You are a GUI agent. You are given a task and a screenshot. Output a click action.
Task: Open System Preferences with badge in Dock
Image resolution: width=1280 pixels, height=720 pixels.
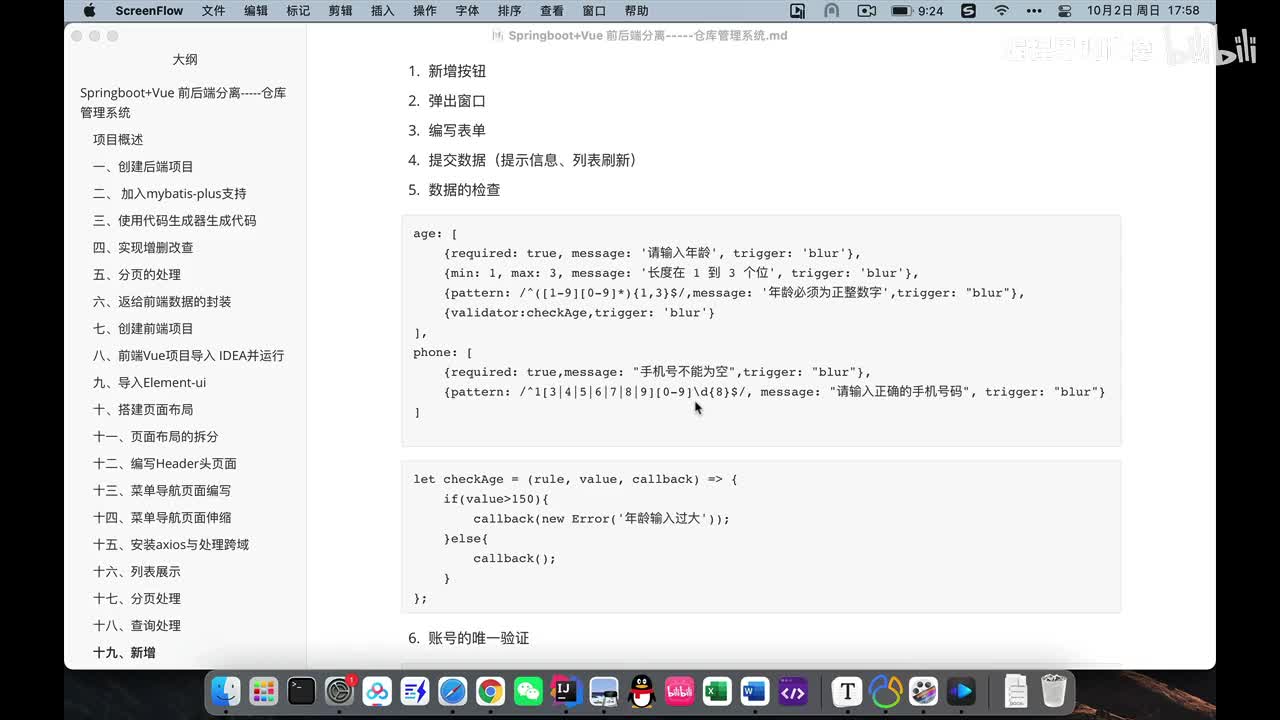pyautogui.click(x=340, y=691)
